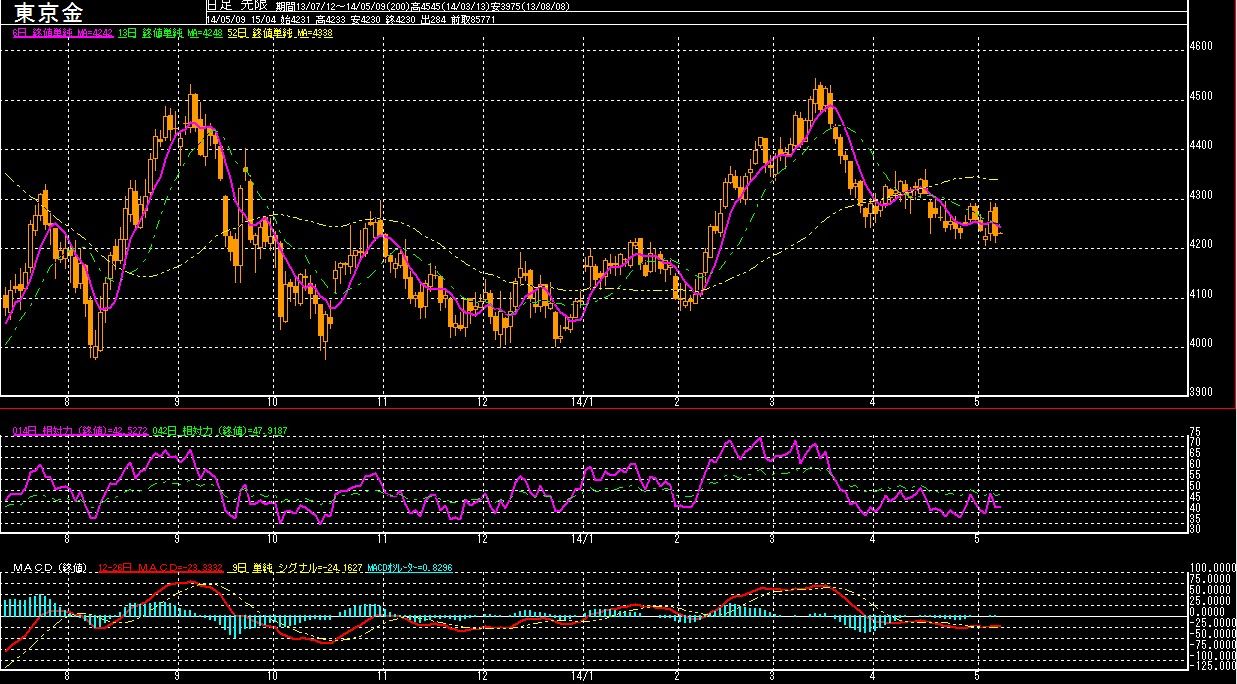Select the MACDオシレーター=0.8296 legend
Screen dimensions: 1237x684
pos(408,568)
